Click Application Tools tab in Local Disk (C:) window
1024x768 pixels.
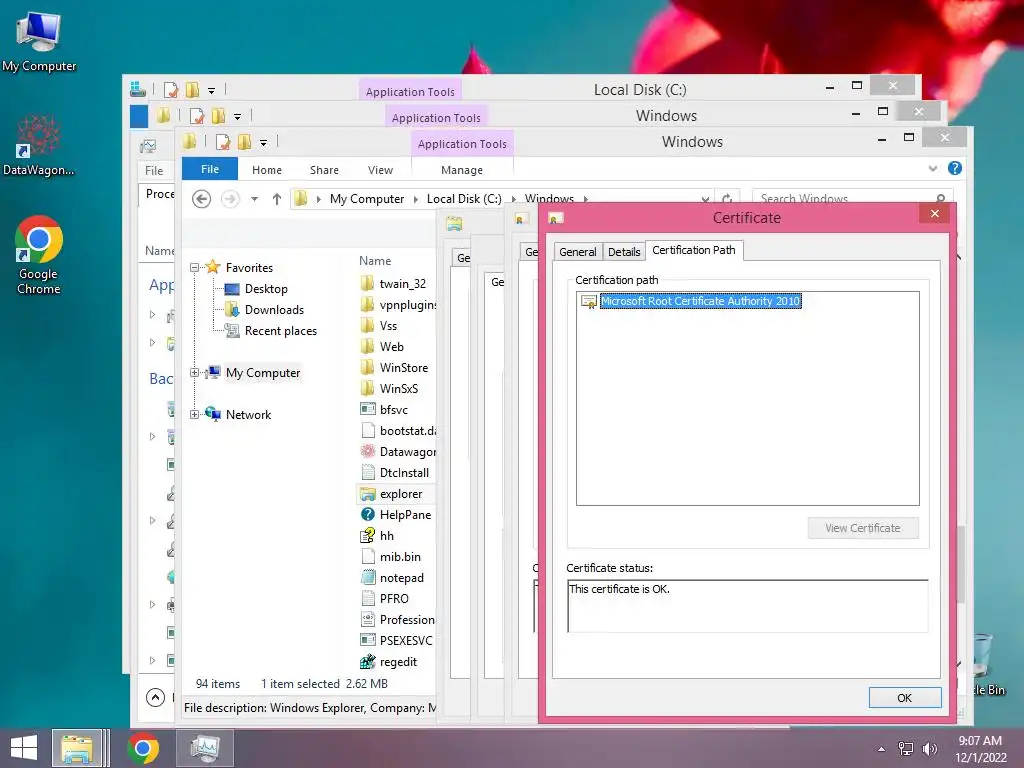coord(409,91)
